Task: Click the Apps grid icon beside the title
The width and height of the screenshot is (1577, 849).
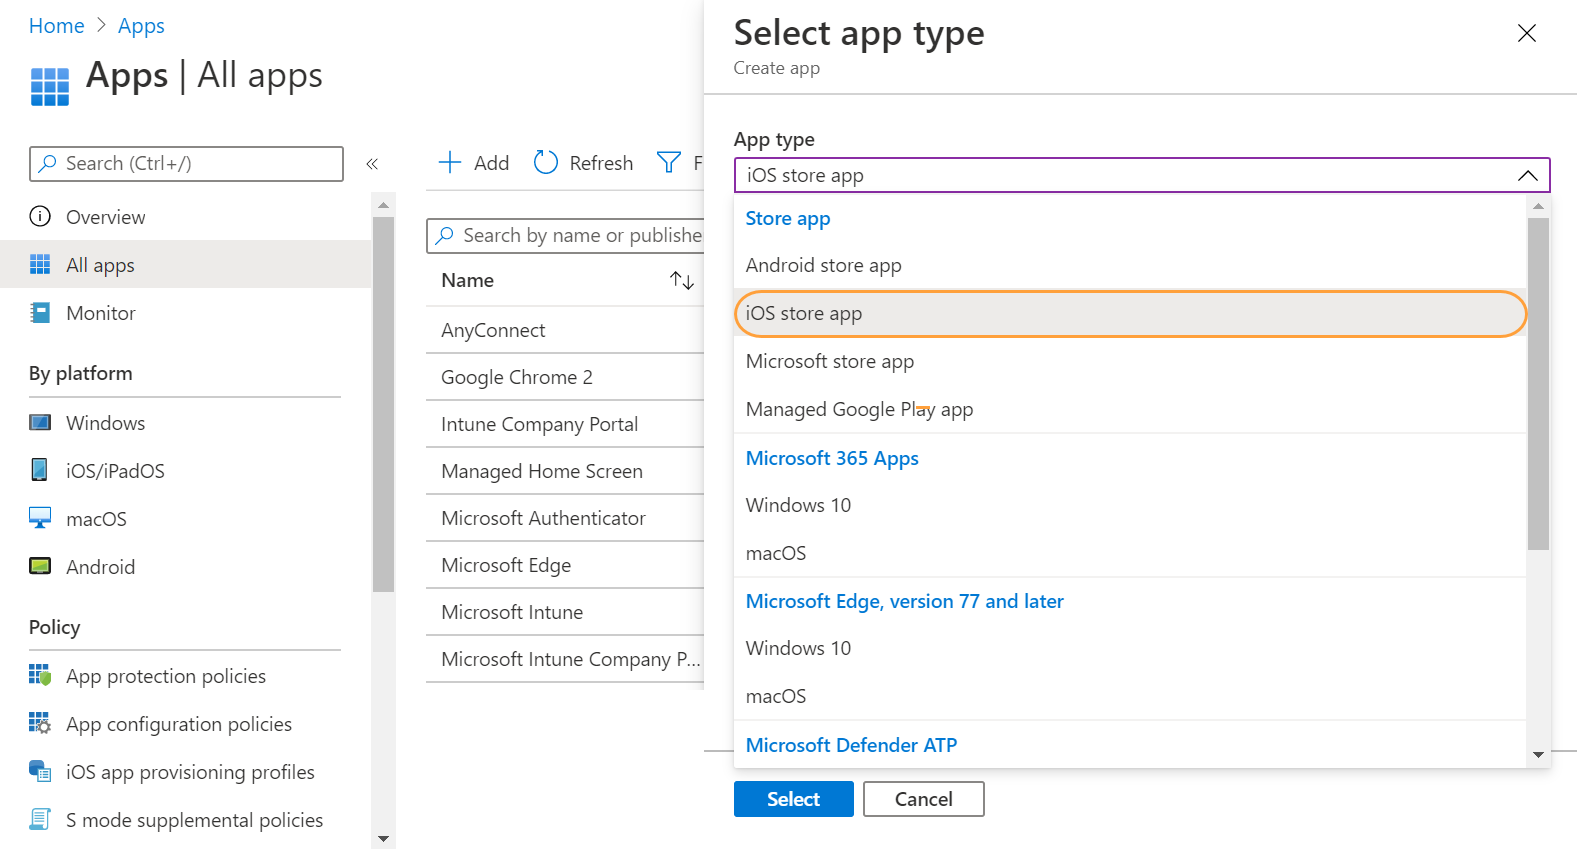Action: pos(50,87)
